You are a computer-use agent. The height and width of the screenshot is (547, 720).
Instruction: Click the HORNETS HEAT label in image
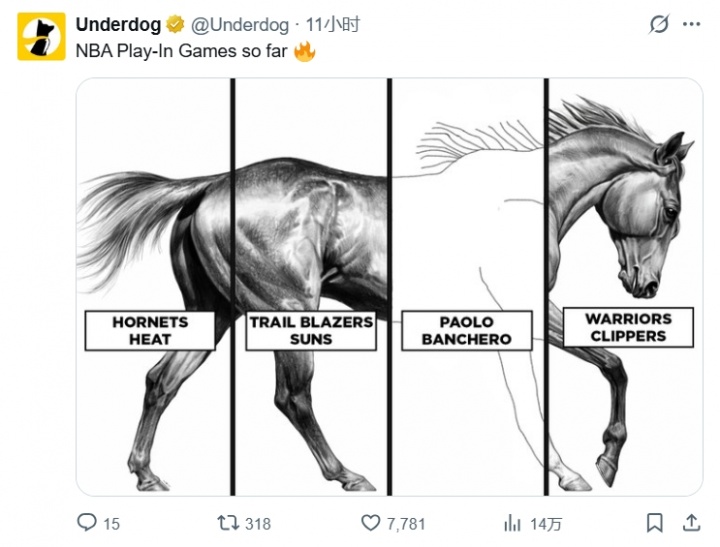pyautogui.click(x=150, y=331)
